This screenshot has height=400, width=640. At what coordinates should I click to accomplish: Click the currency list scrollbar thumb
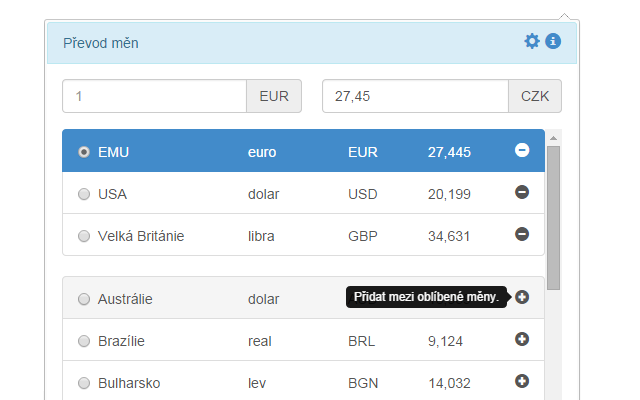pos(553,218)
